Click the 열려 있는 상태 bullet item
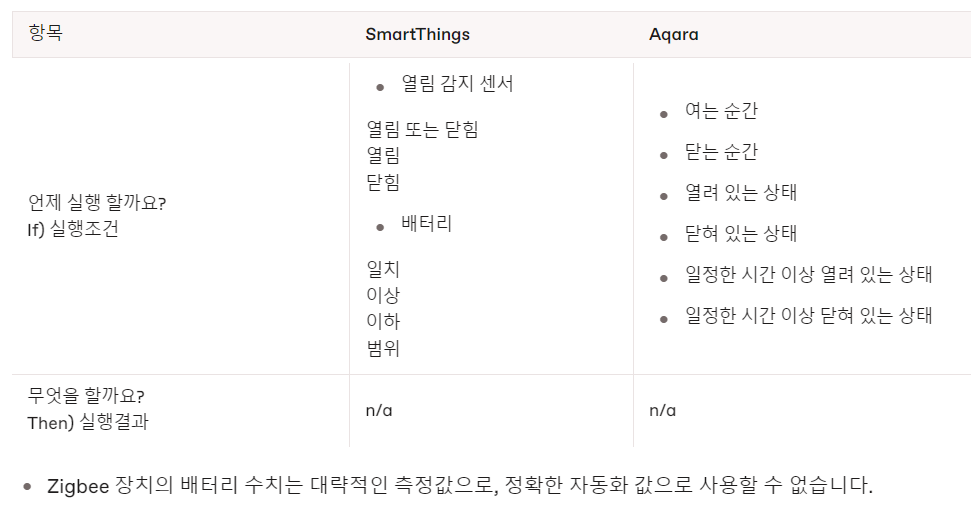 pyautogui.click(x=741, y=193)
